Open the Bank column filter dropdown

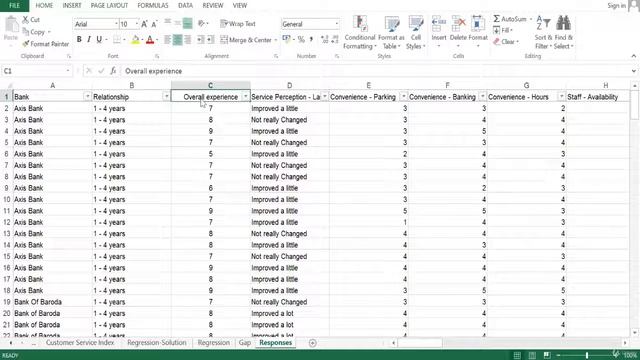pos(87,96)
